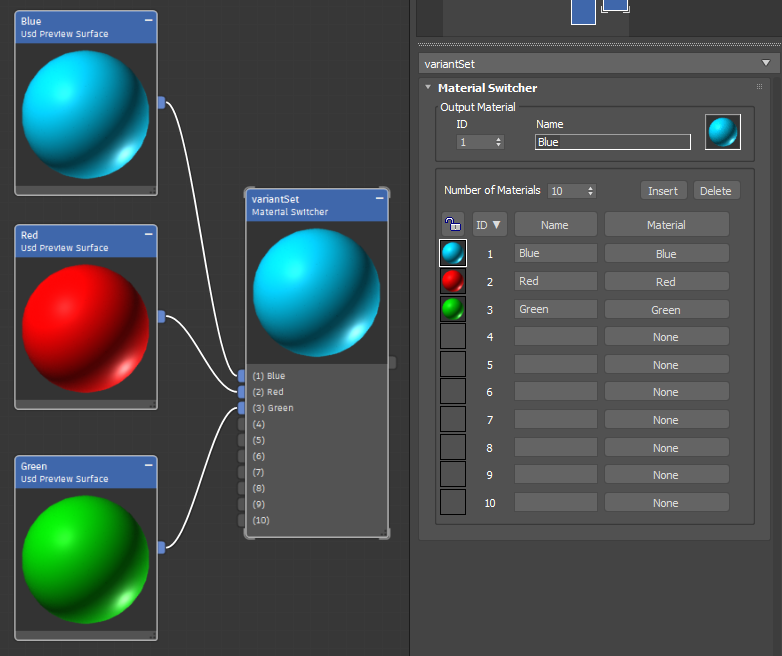Sort by the ID column header

(x=489, y=224)
